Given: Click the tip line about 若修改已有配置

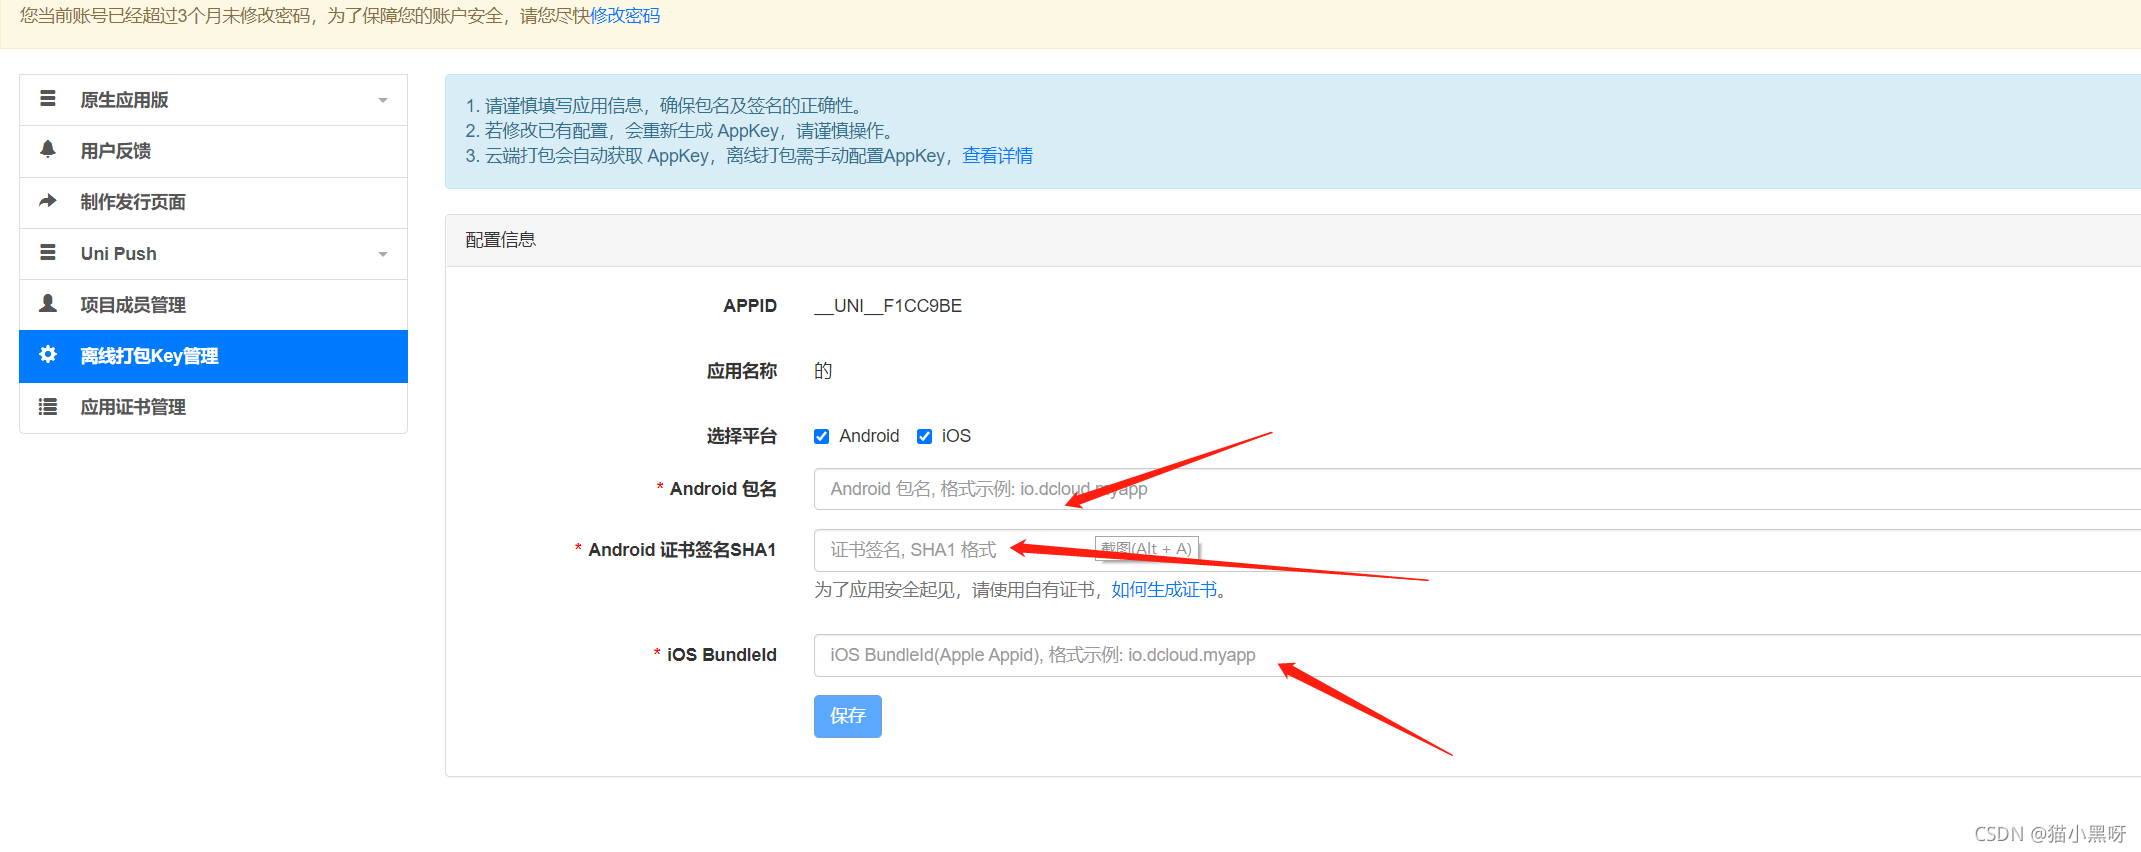Looking at the screenshot, I should click(x=680, y=131).
